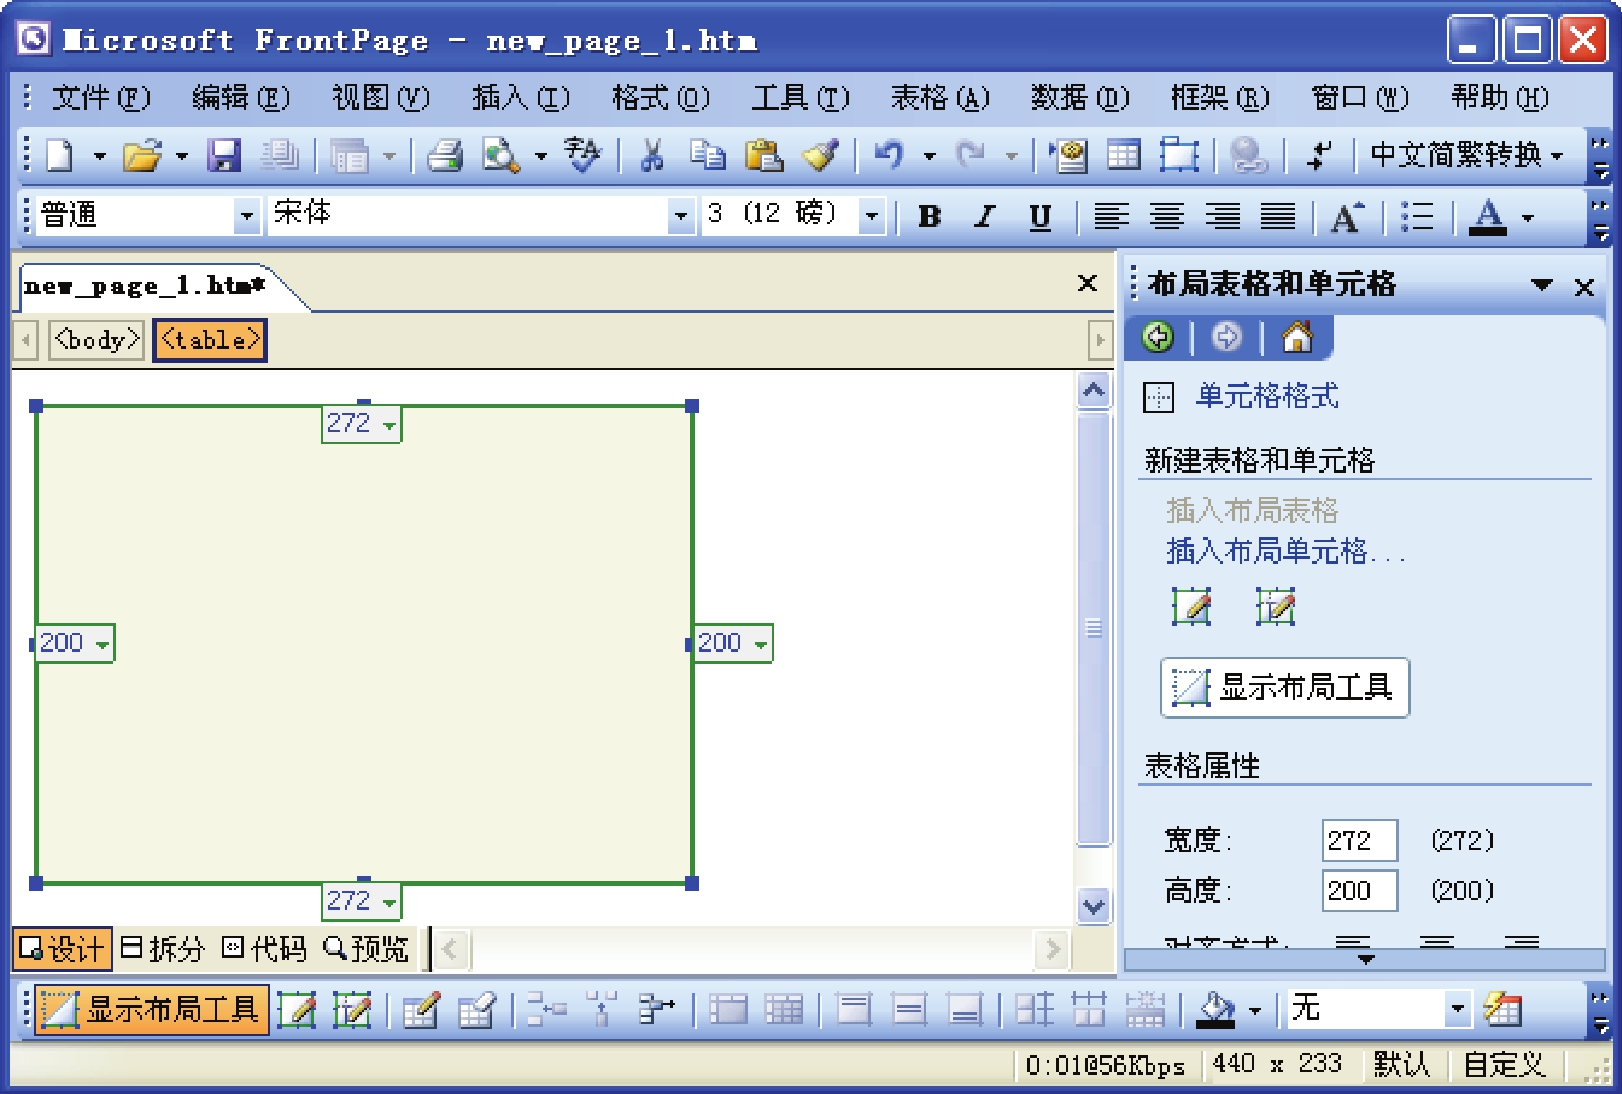Image resolution: width=1622 pixels, height=1094 pixels.
Task: Open the font size 3 (12 磅) dropdown
Action: click(x=872, y=215)
